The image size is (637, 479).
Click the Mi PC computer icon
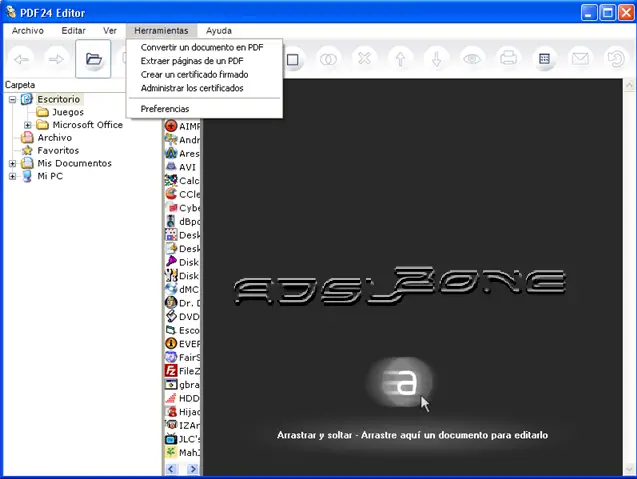coord(27,176)
